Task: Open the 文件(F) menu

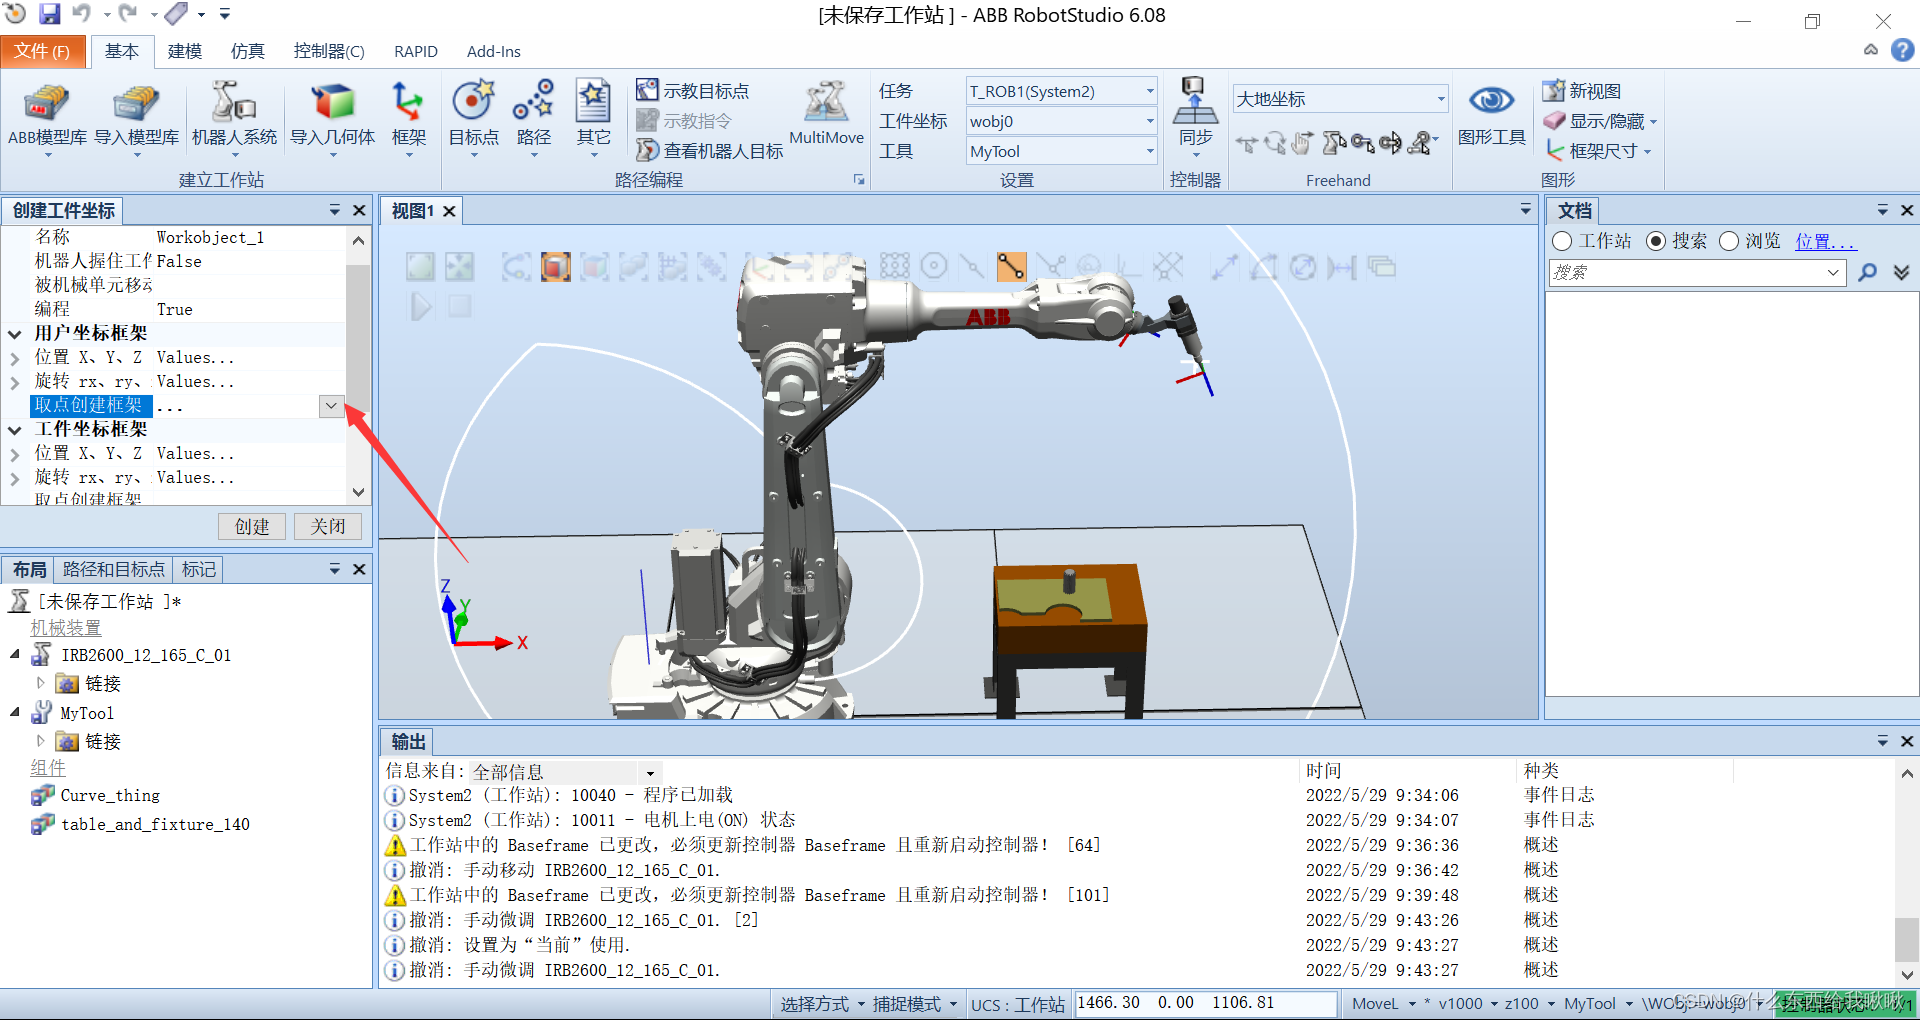Action: pos(42,51)
